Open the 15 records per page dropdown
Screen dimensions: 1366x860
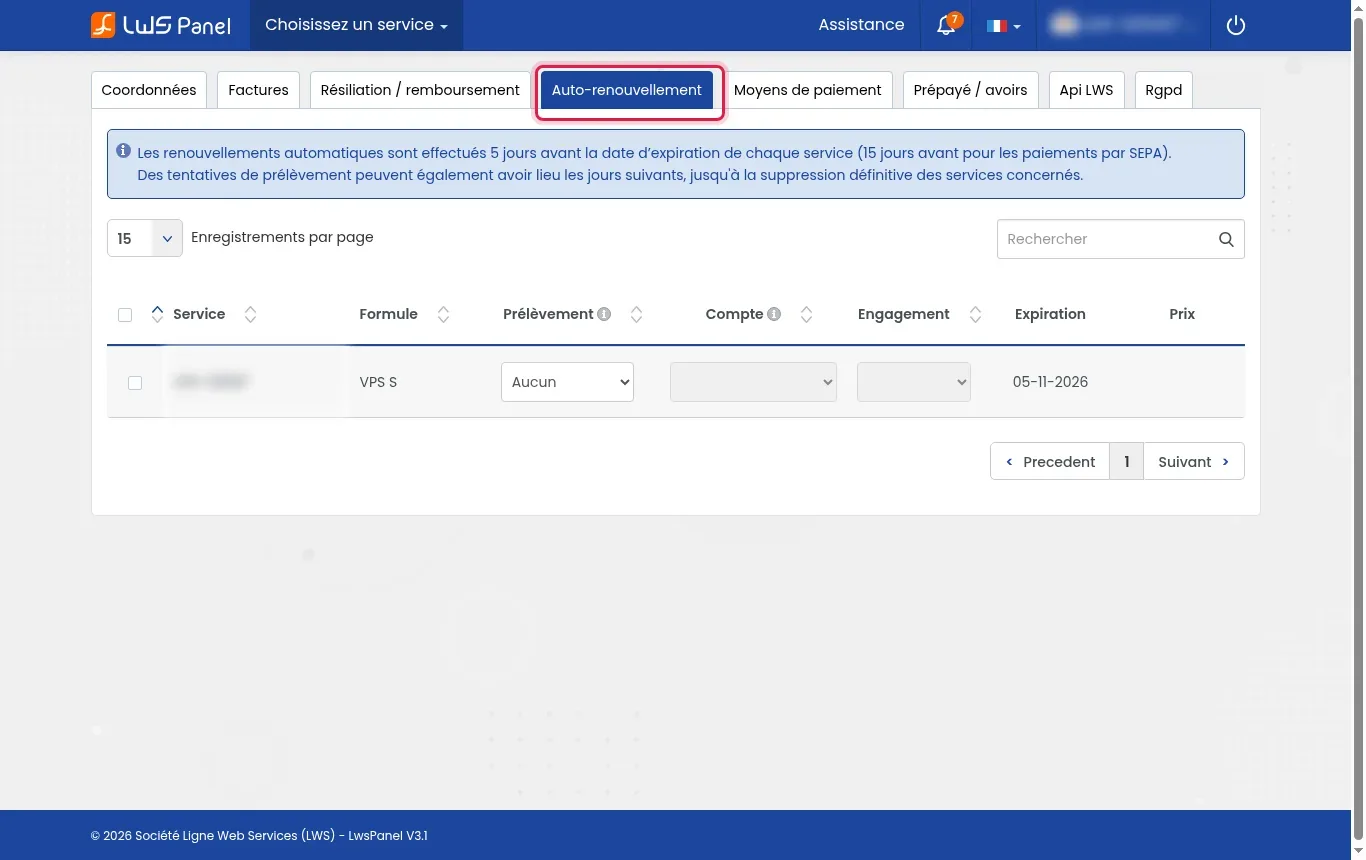pyautogui.click(x=145, y=238)
